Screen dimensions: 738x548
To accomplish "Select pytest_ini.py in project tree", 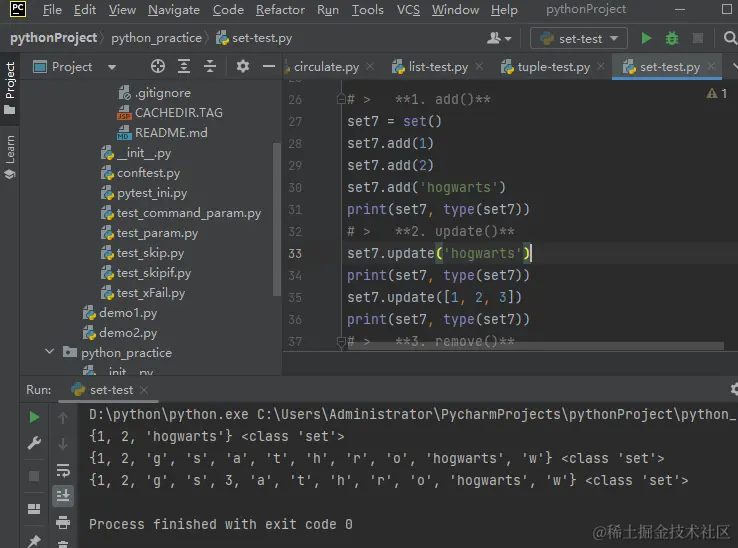I will 152,193.
